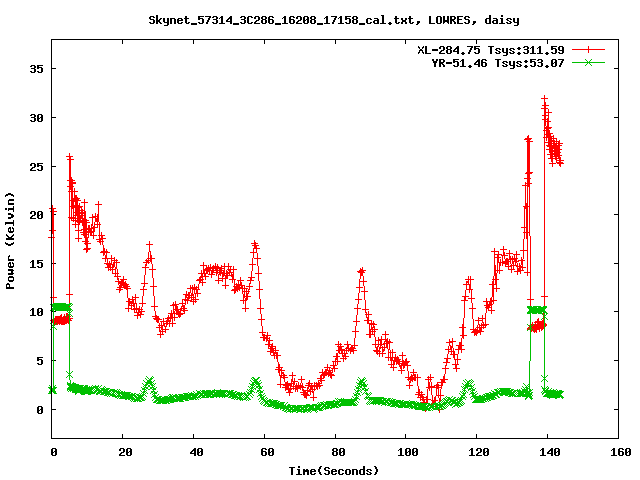
Task: Click the red XL legend line sample
Action: click(588, 50)
